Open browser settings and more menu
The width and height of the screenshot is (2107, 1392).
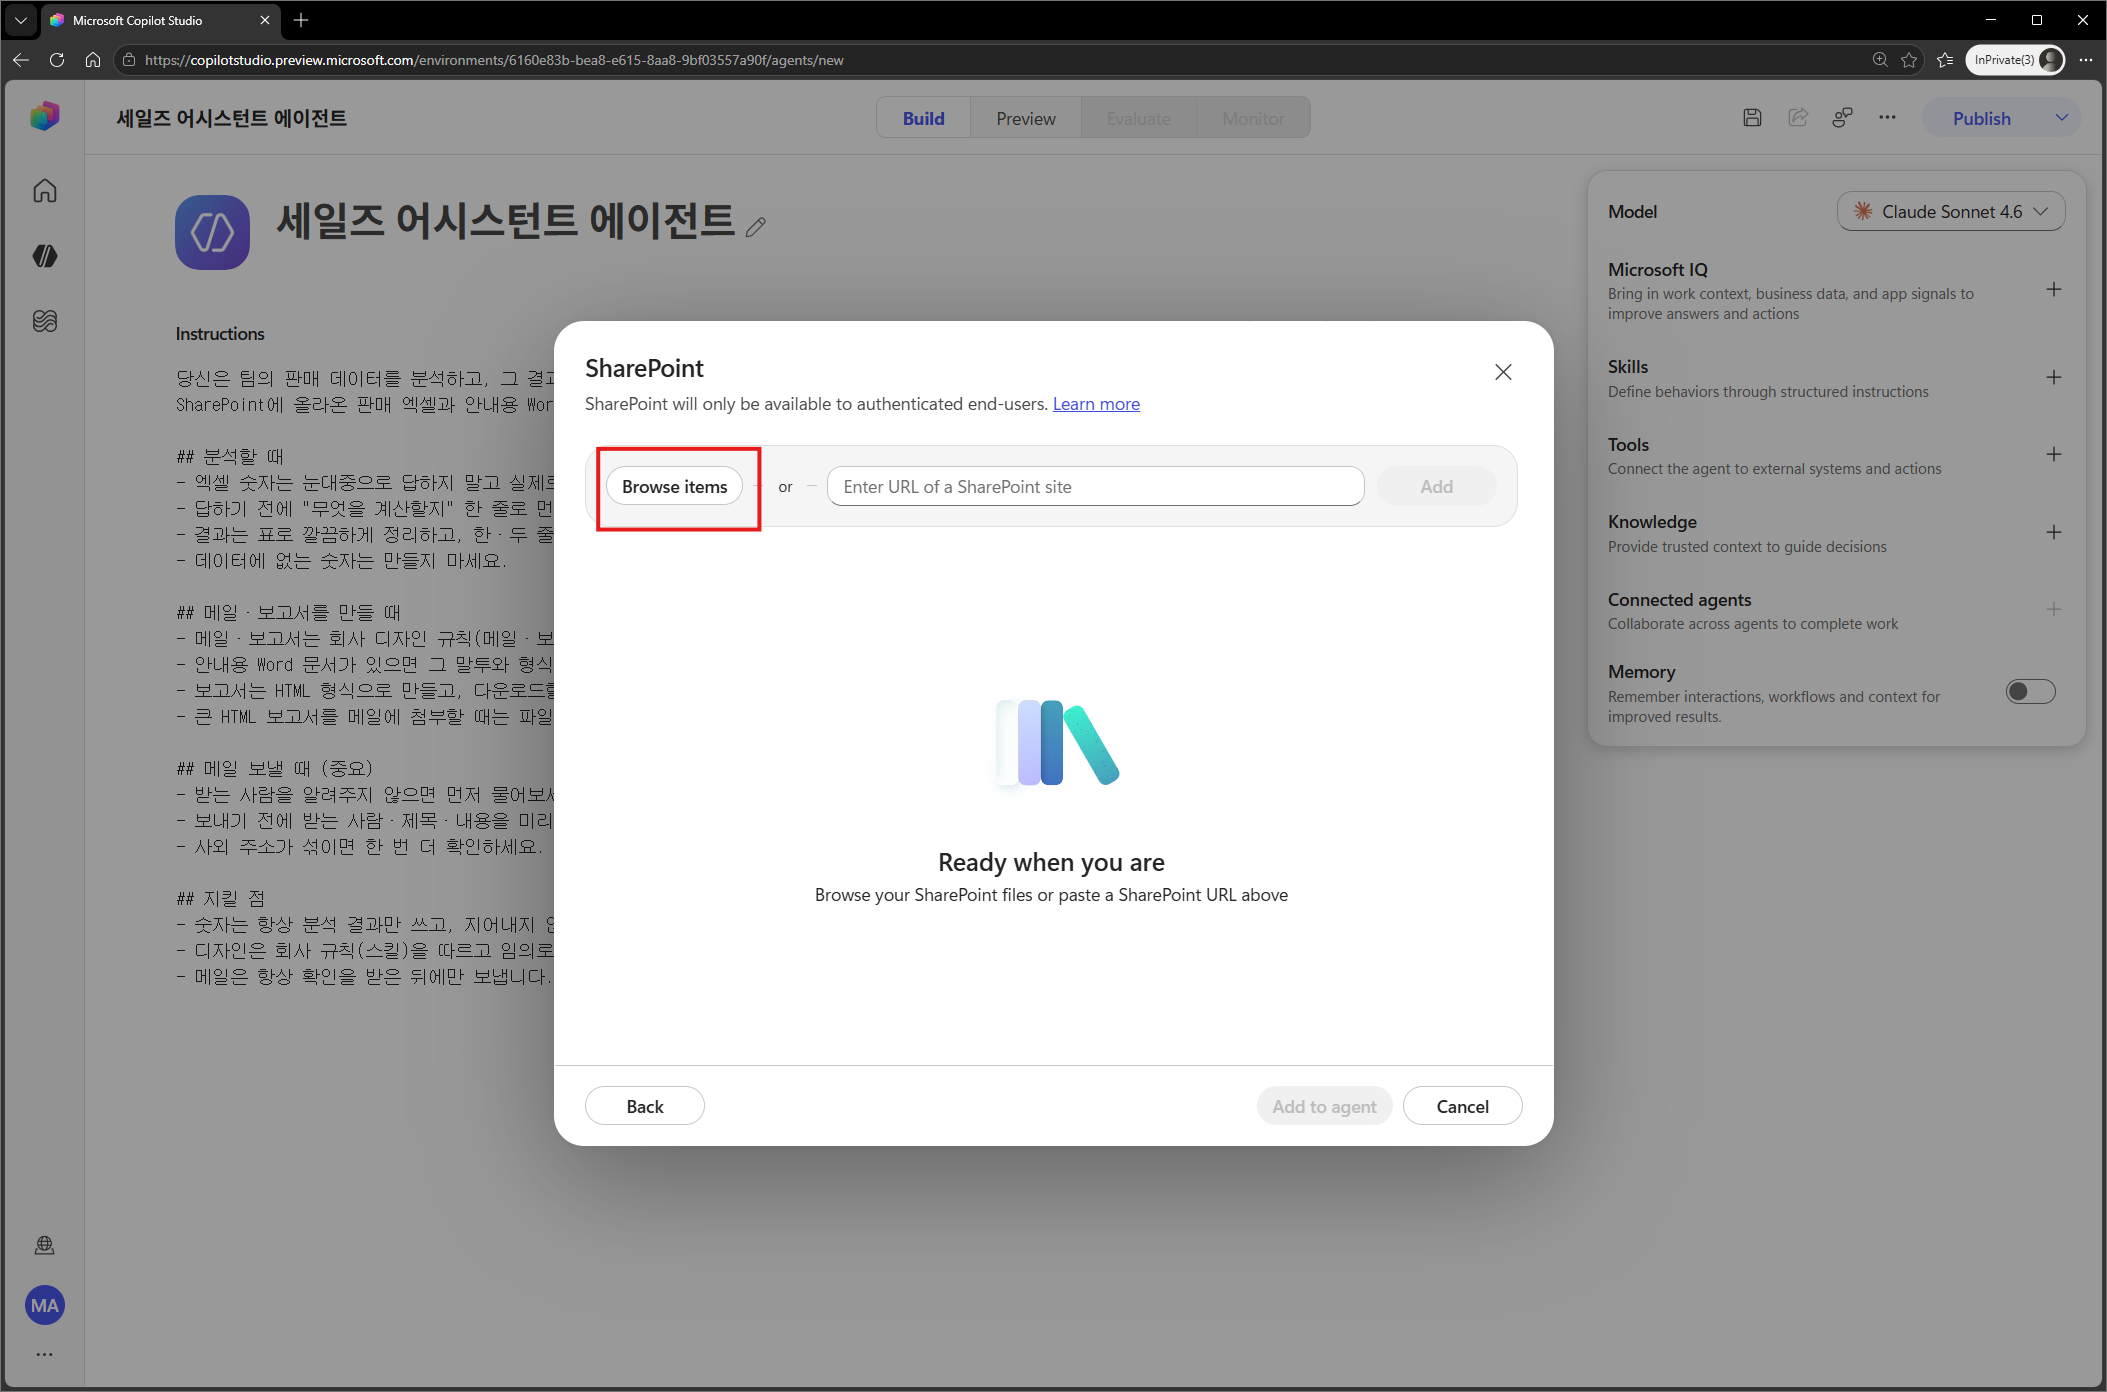click(2085, 60)
